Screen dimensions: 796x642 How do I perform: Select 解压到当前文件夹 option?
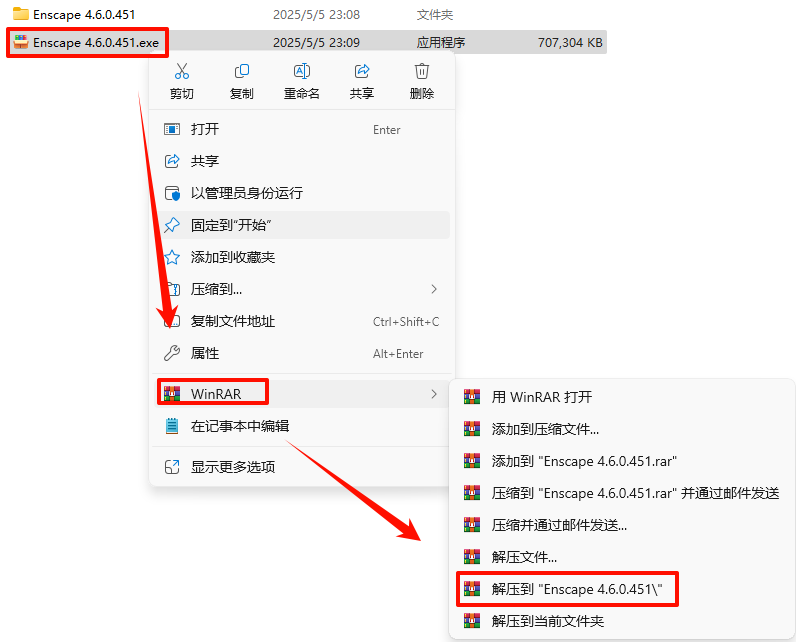622,621
